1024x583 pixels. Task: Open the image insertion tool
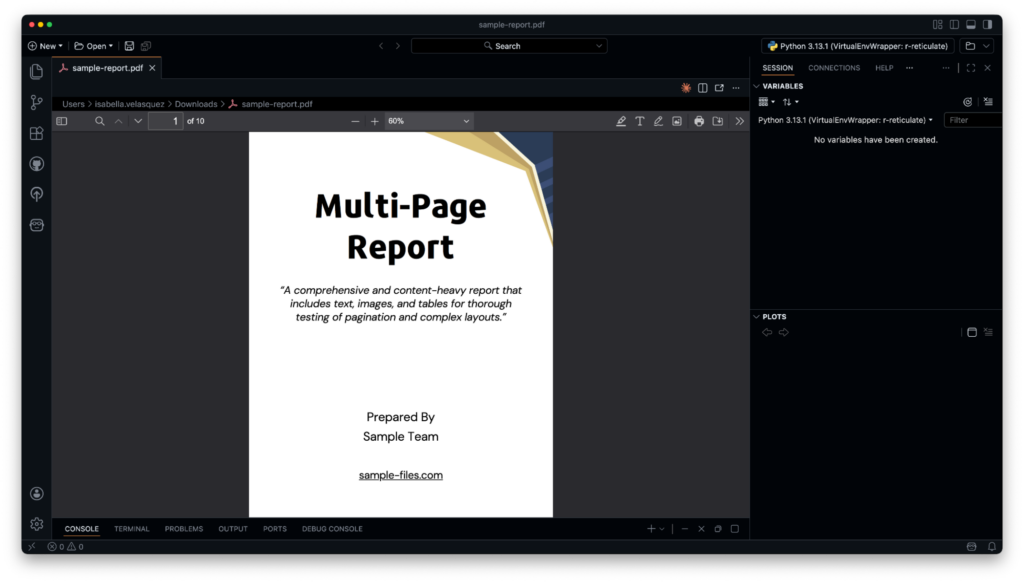(x=676, y=120)
